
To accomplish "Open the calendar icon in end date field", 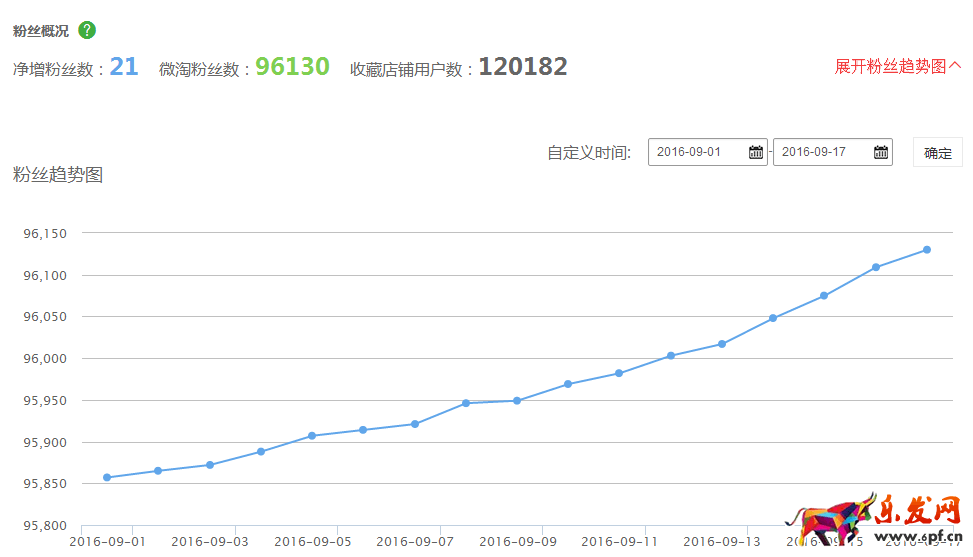I will (x=880, y=152).
